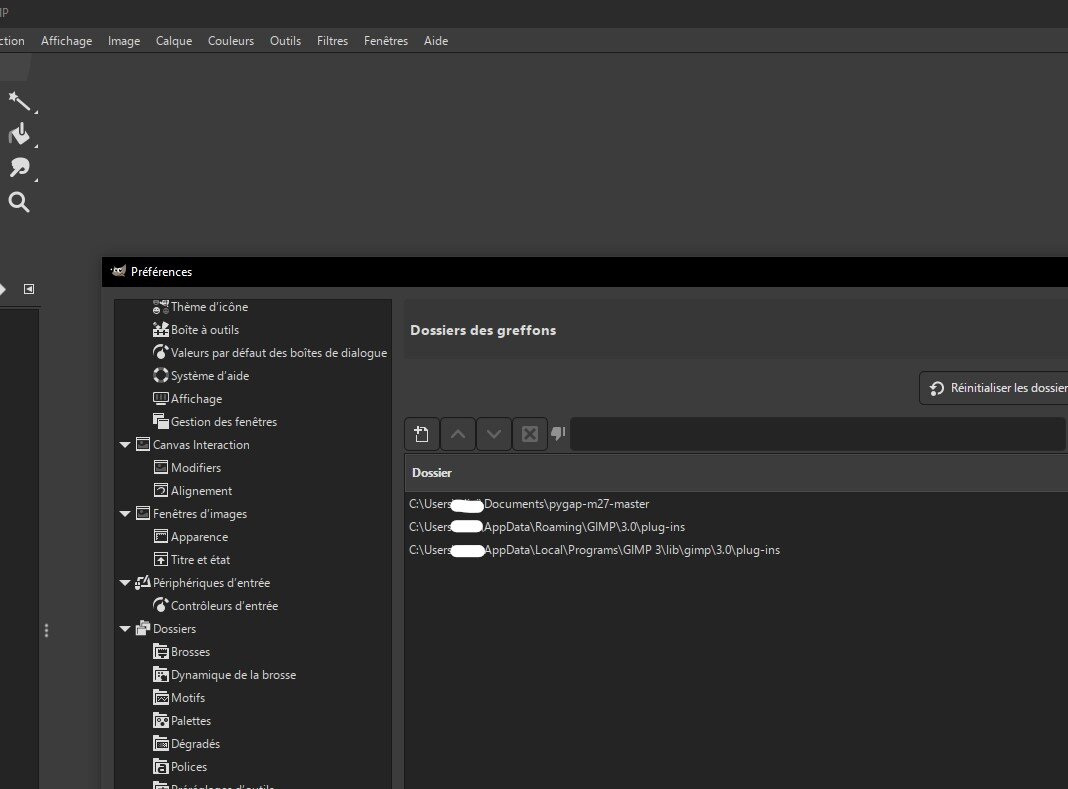1068x789 pixels.
Task: Select the AppData\Roaming\GIMP\3.0\plug-ins path row
Action: click(736, 527)
